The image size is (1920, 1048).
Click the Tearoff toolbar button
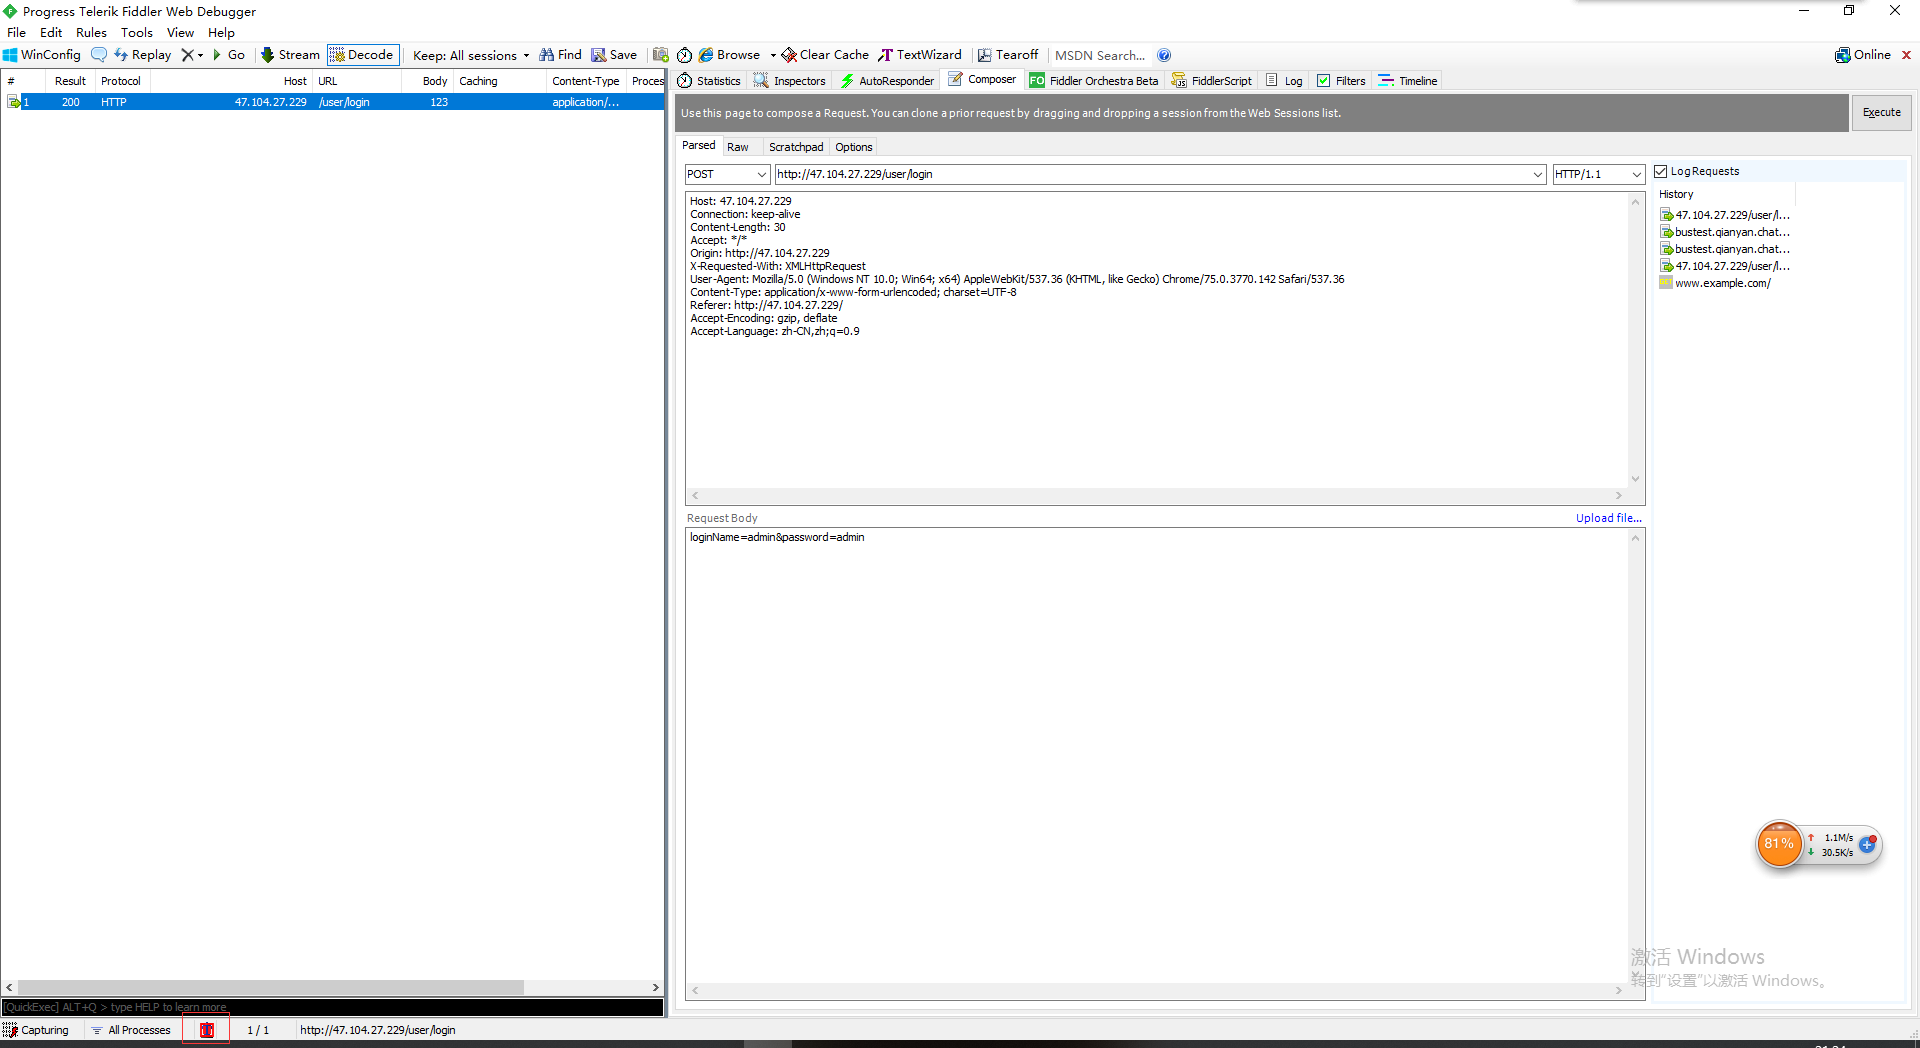click(1008, 55)
